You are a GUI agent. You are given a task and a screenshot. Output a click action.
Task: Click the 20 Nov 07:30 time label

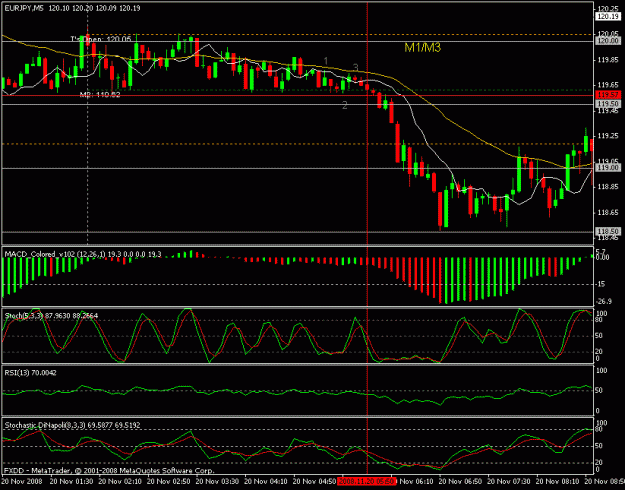click(509, 481)
